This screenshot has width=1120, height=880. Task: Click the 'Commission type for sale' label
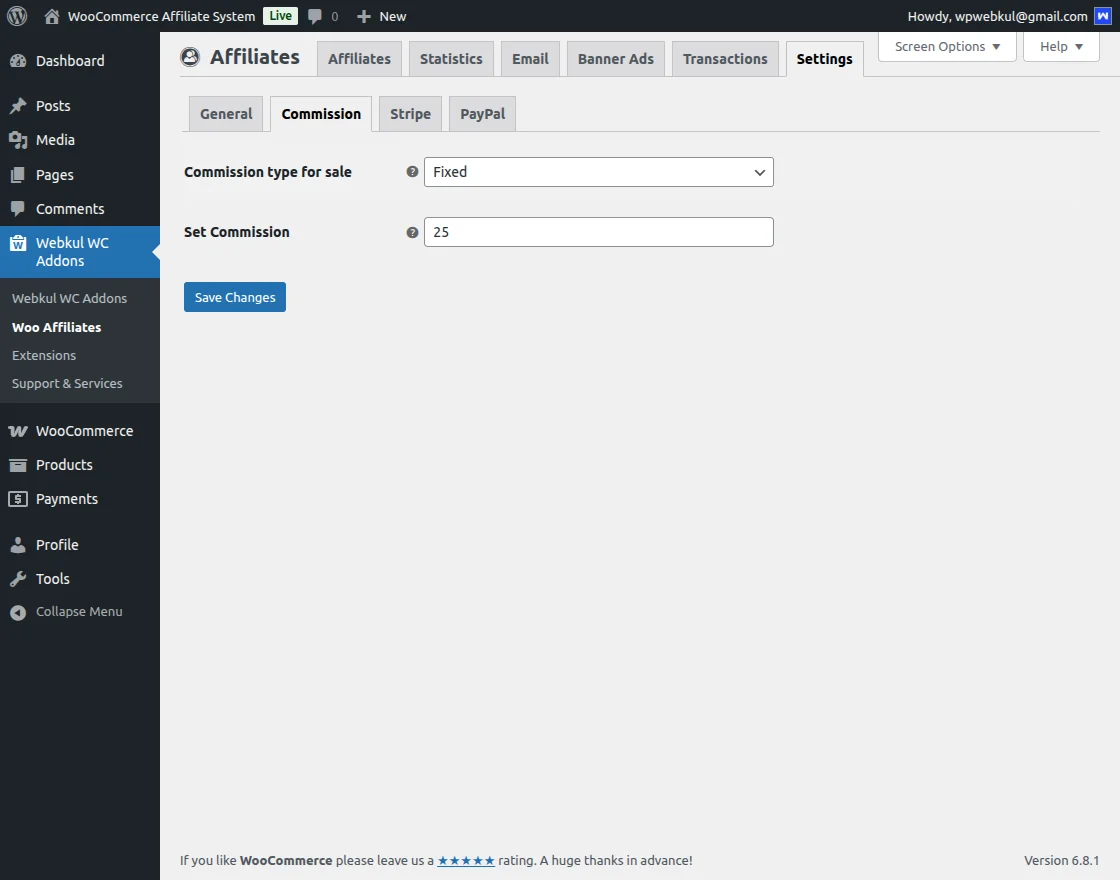click(268, 171)
